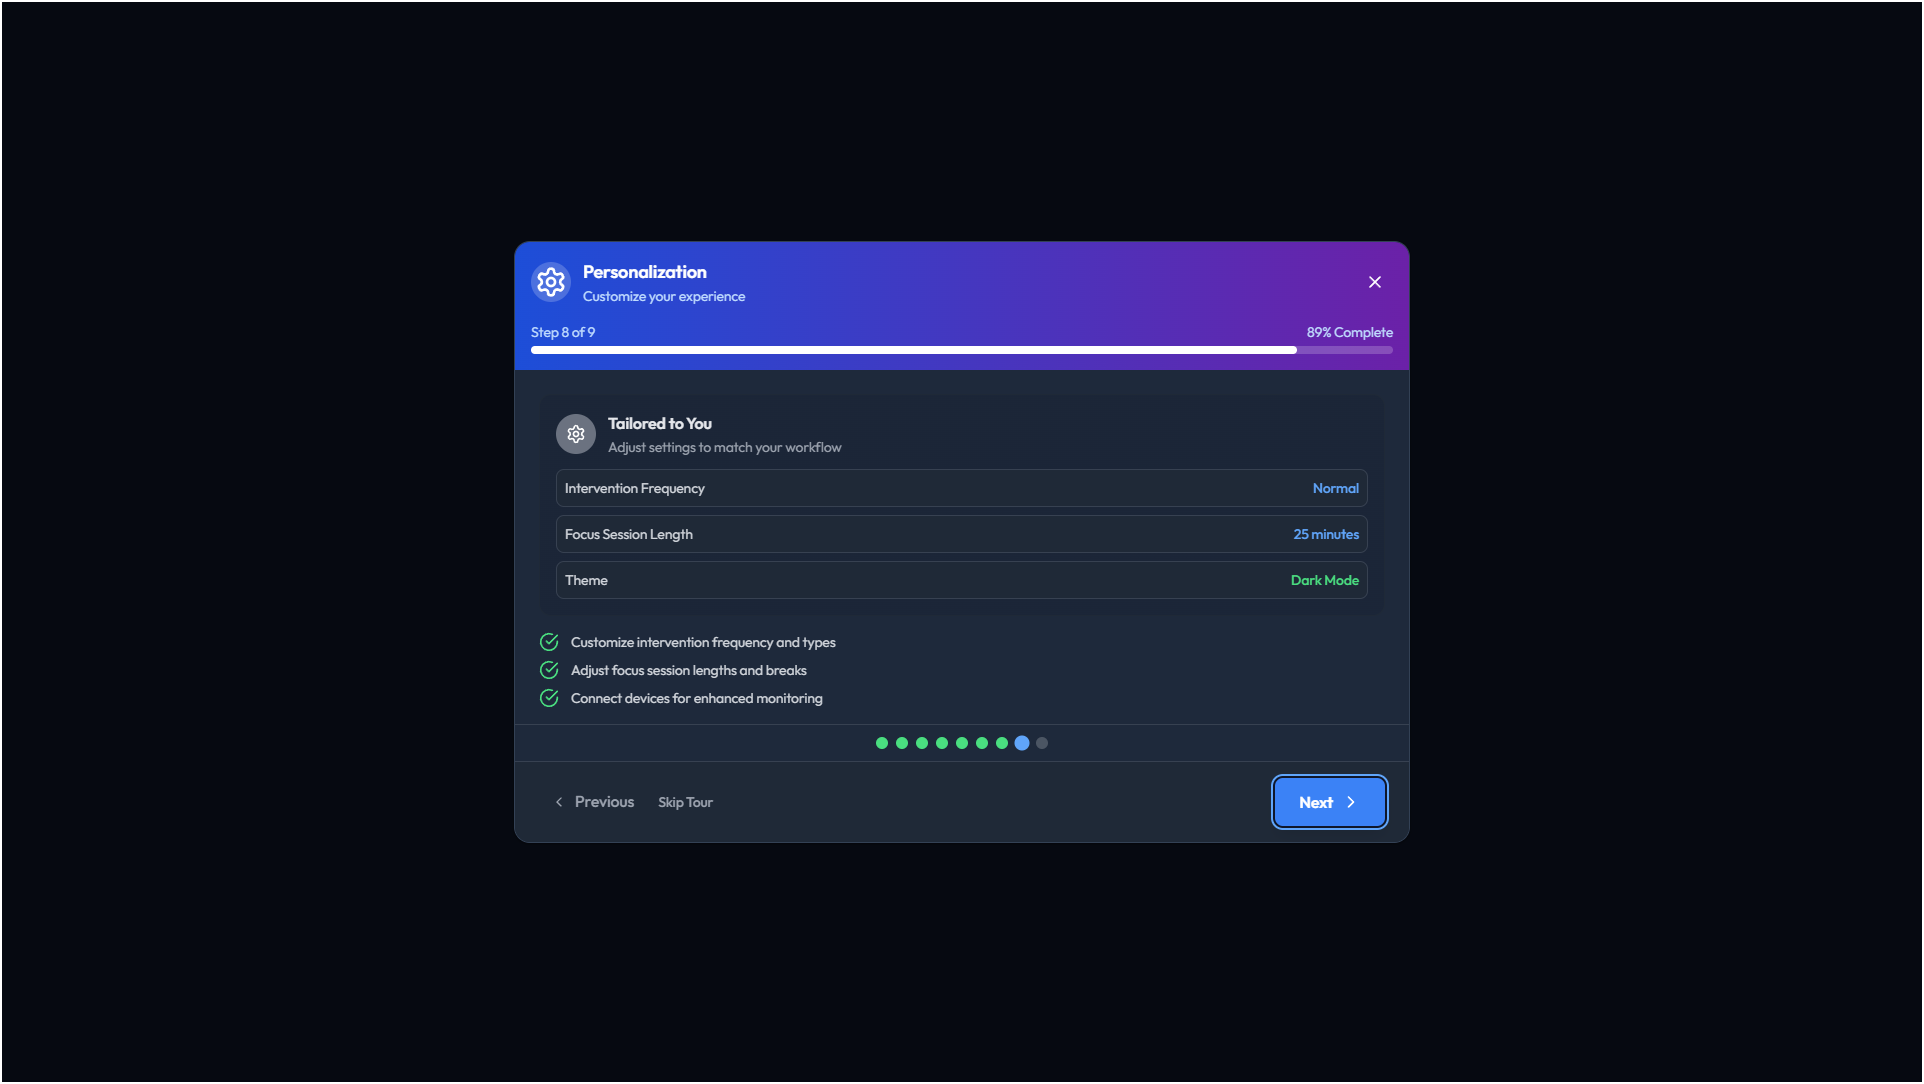The width and height of the screenshot is (1924, 1084).
Task: Click the Tailored to You gear icon
Action: point(576,434)
